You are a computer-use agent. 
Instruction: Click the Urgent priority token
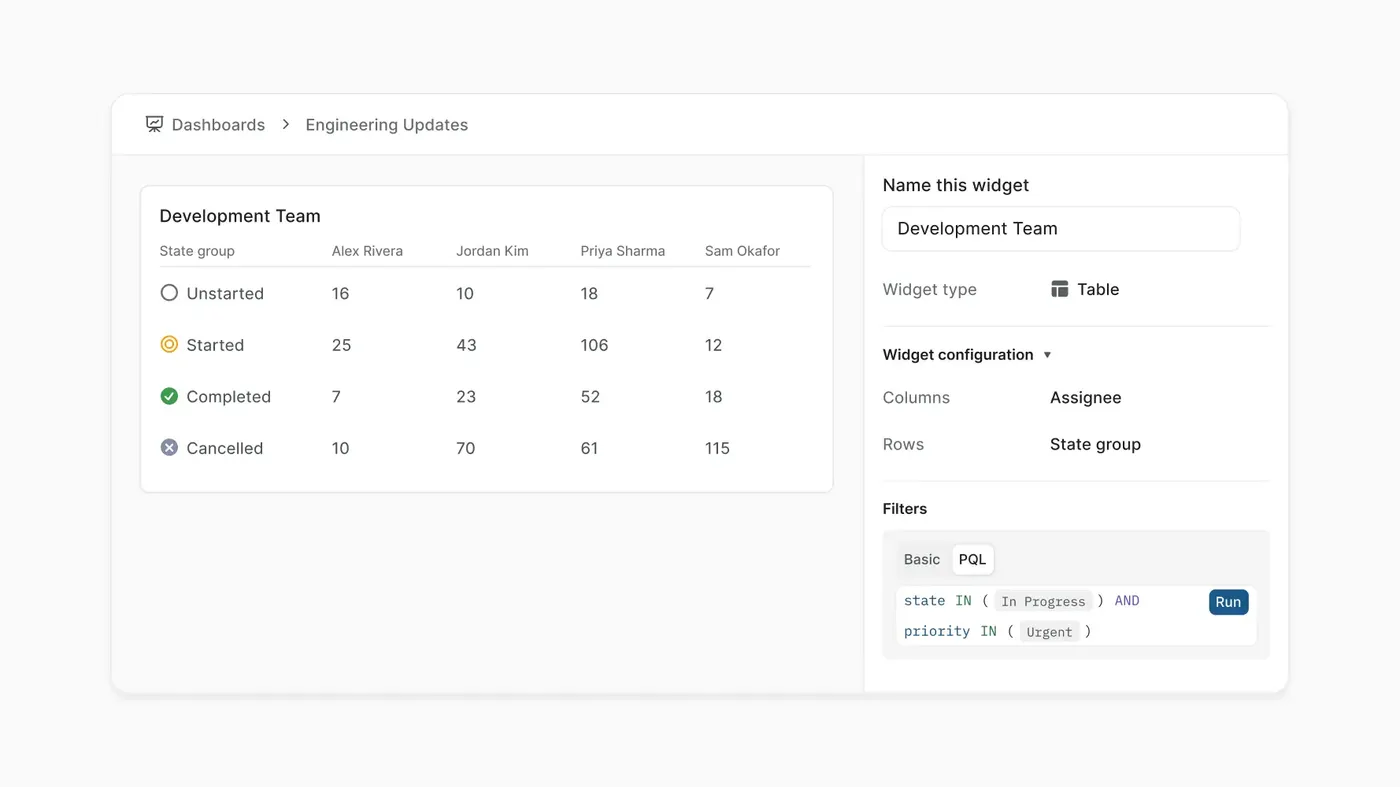point(1049,631)
